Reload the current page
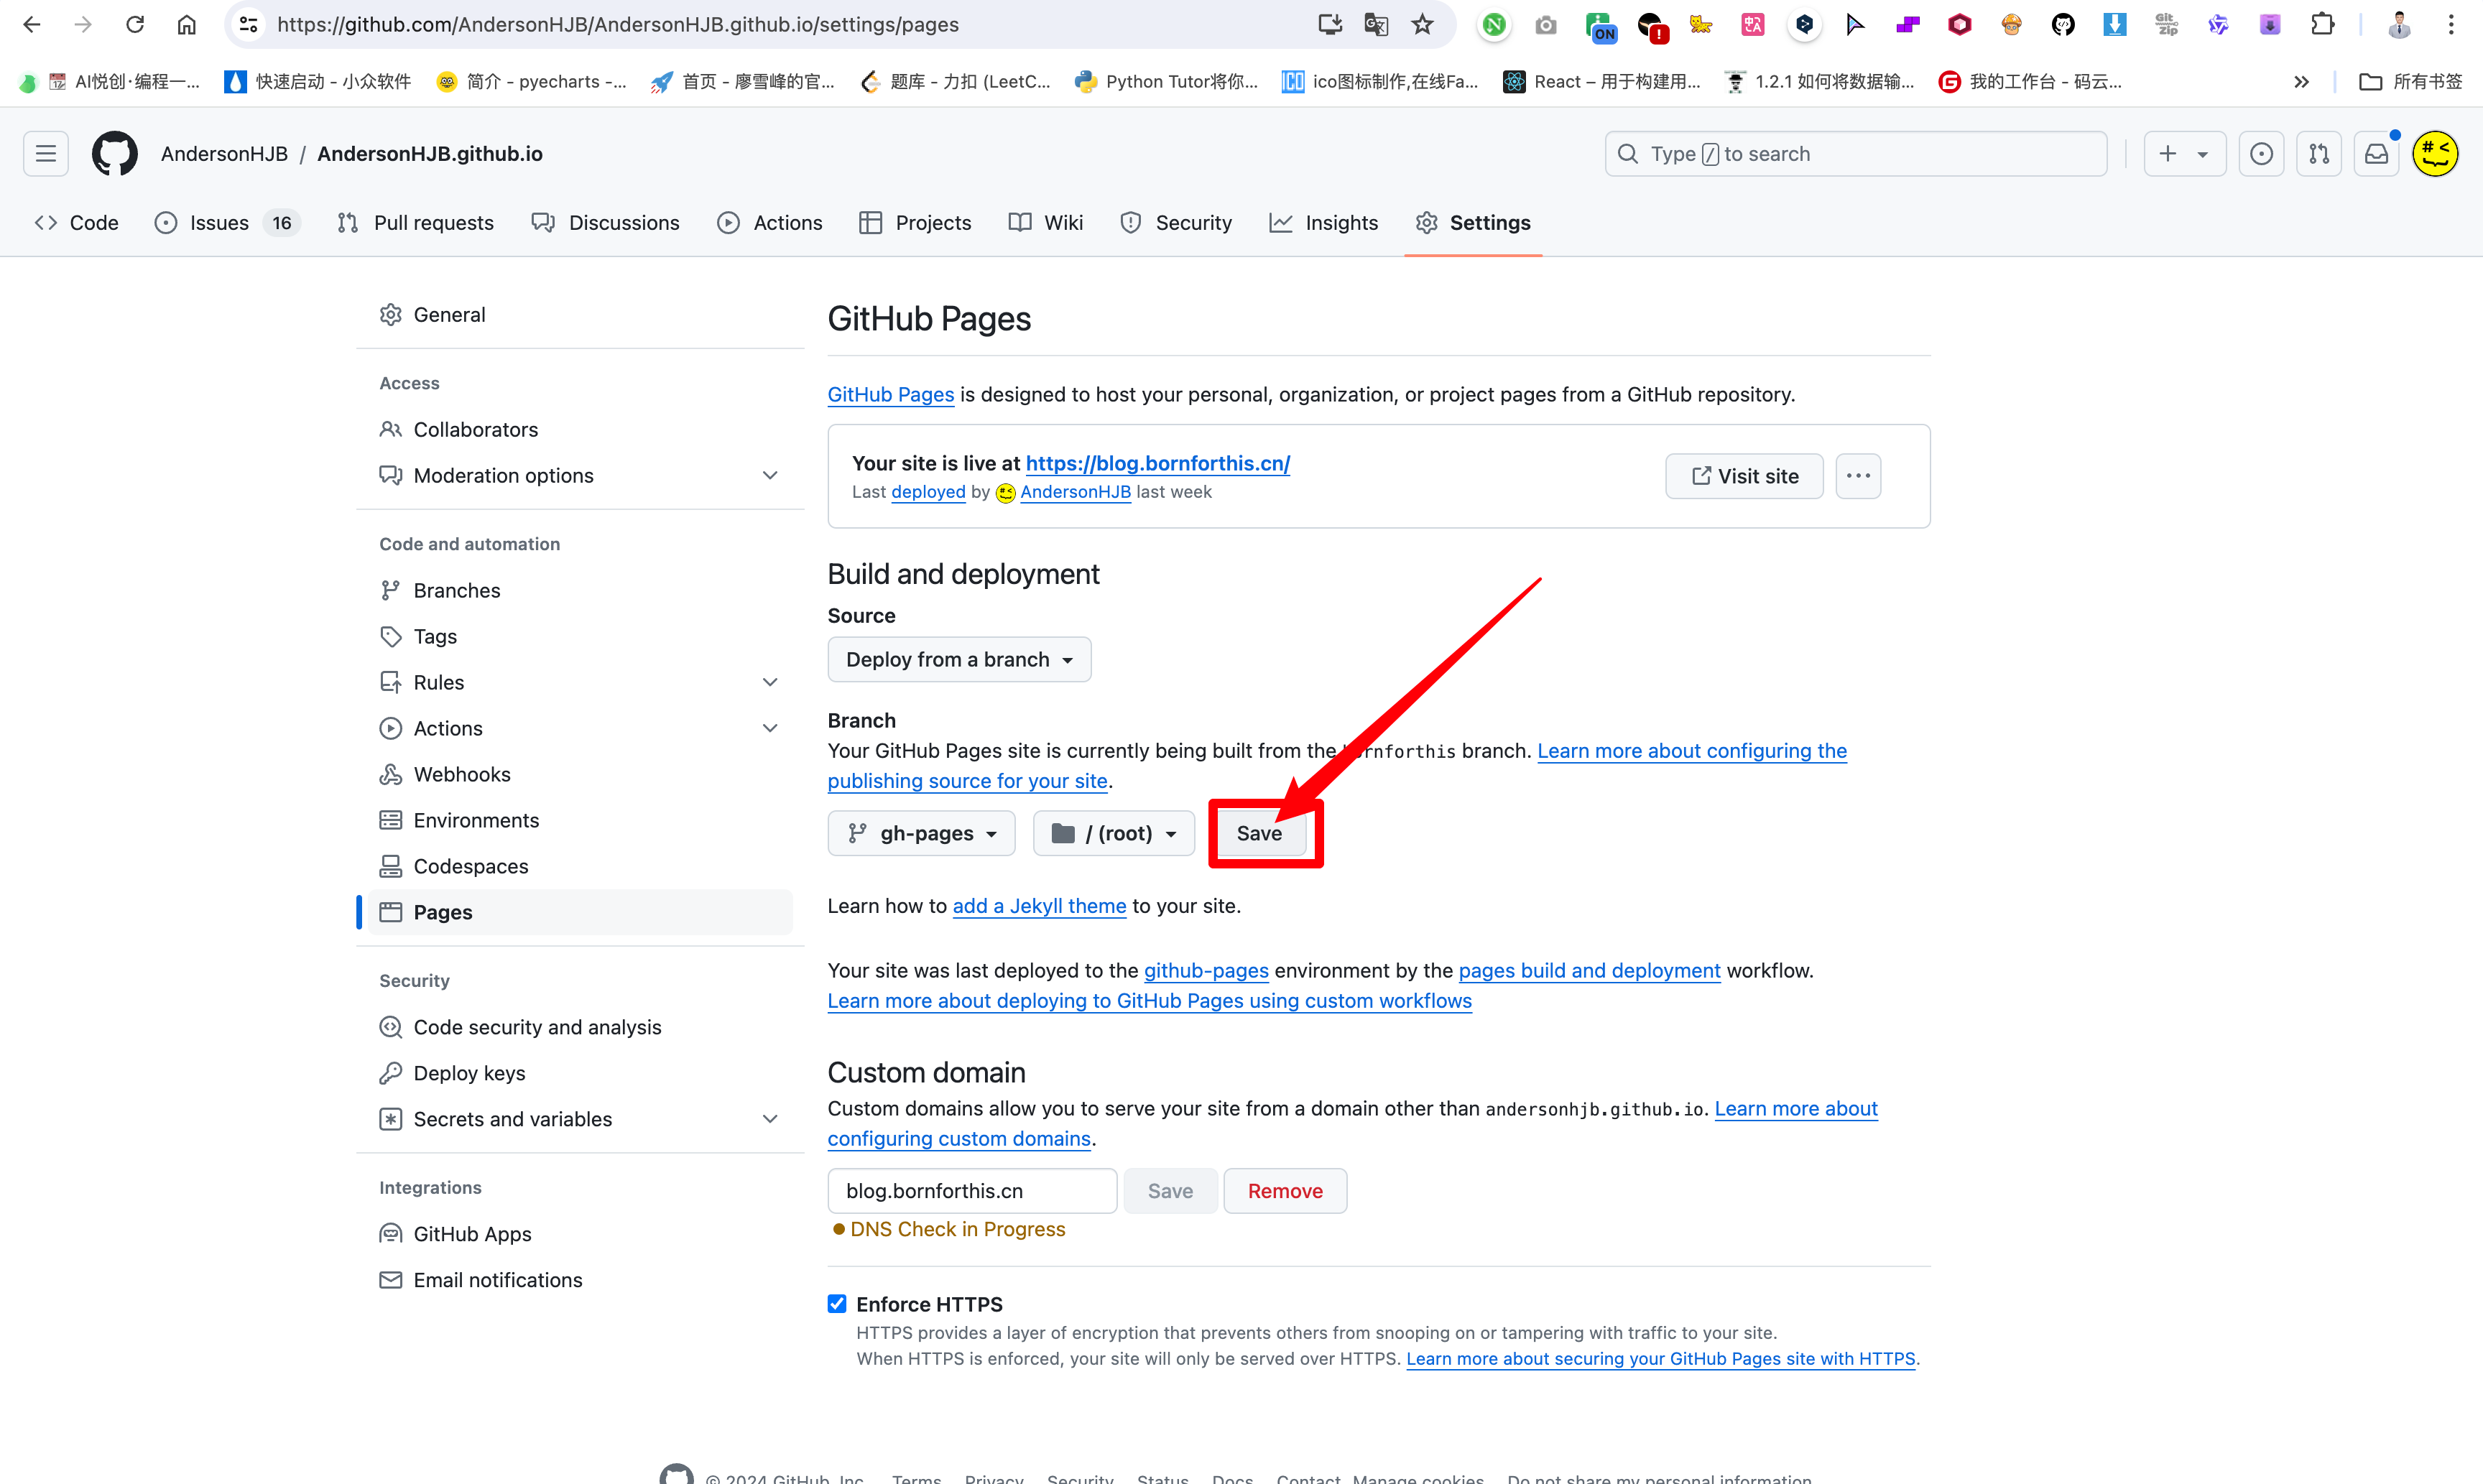Viewport: 2483px width, 1484px height. point(135,24)
